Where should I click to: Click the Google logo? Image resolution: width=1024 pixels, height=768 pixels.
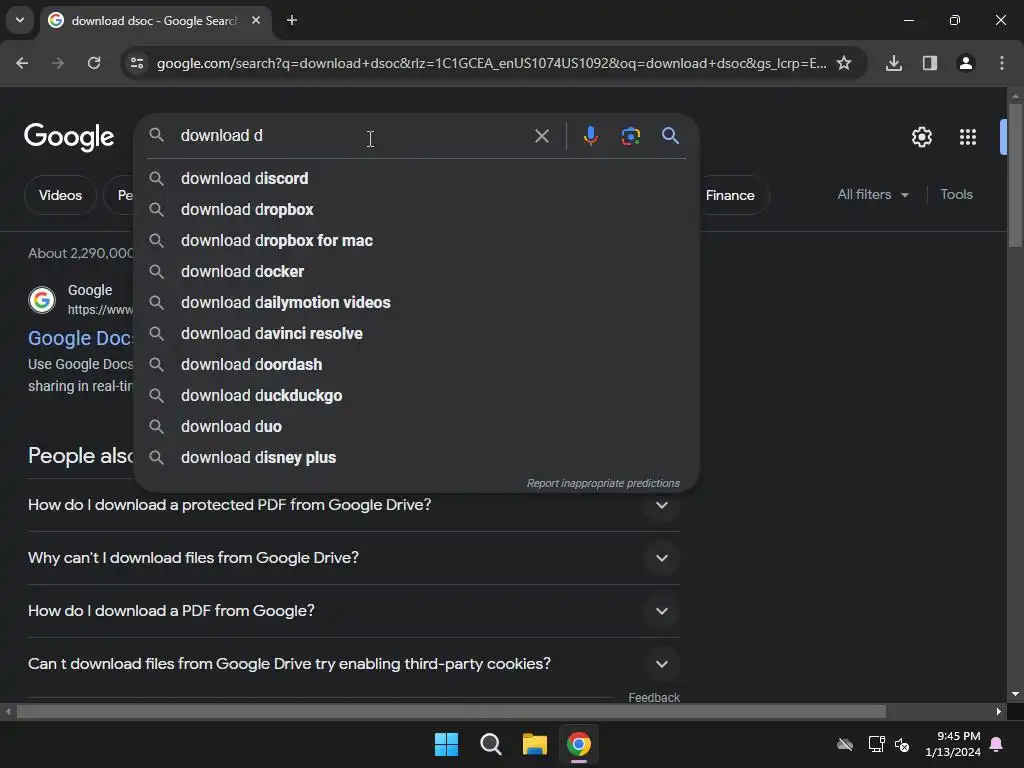(x=69, y=136)
